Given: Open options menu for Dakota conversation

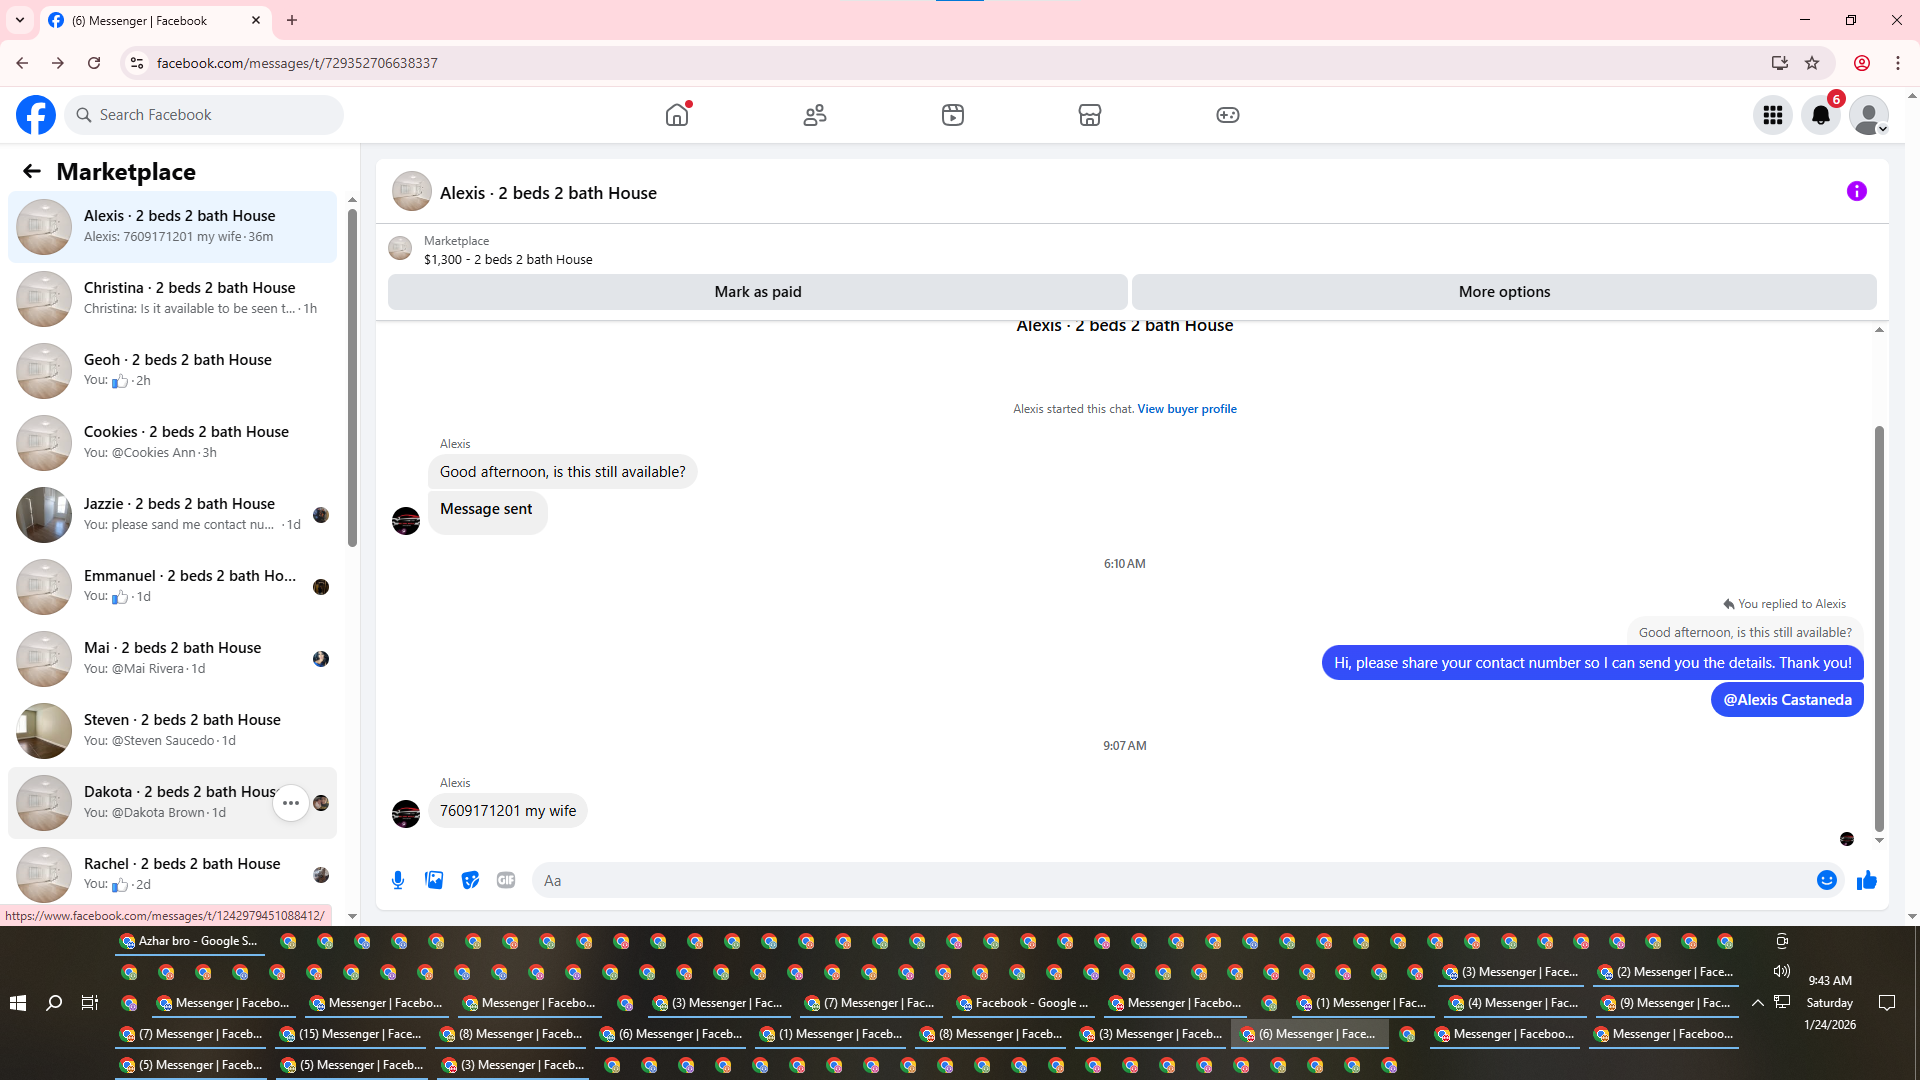Looking at the screenshot, I should [x=291, y=803].
